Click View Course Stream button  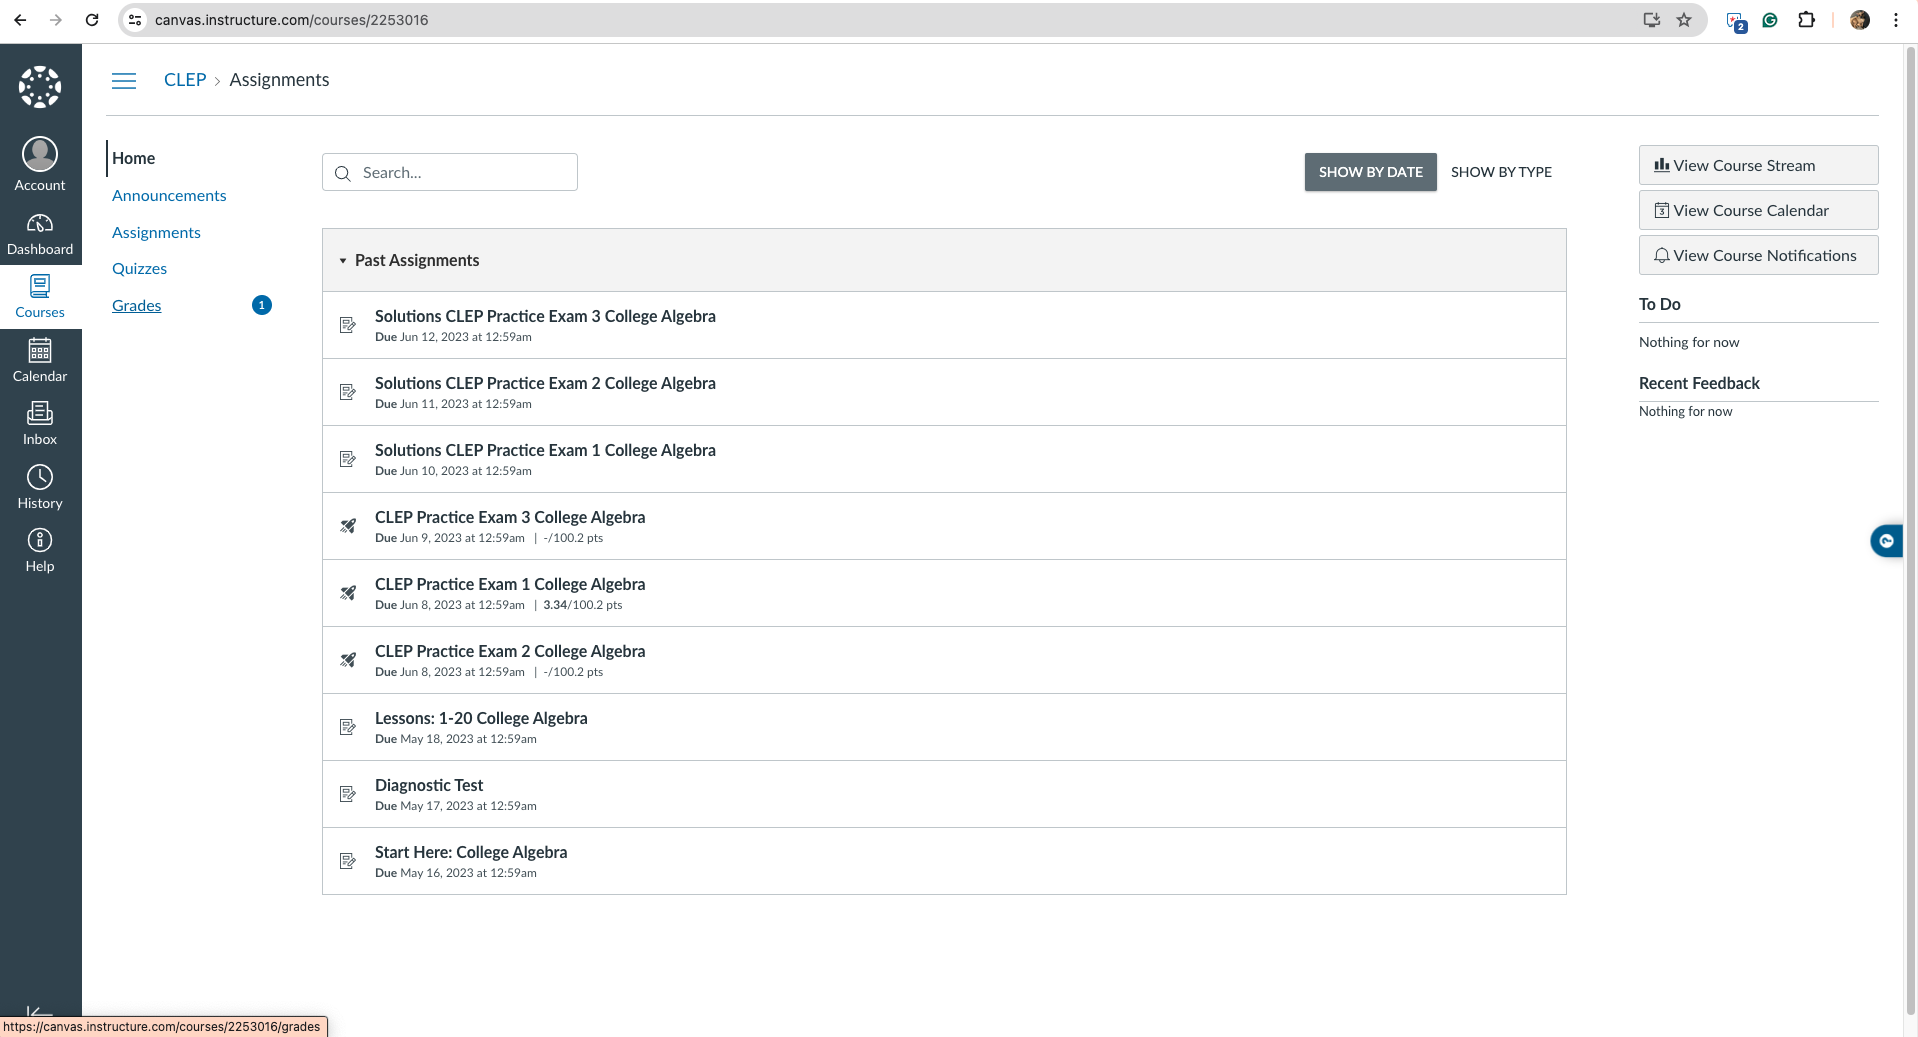point(1756,165)
